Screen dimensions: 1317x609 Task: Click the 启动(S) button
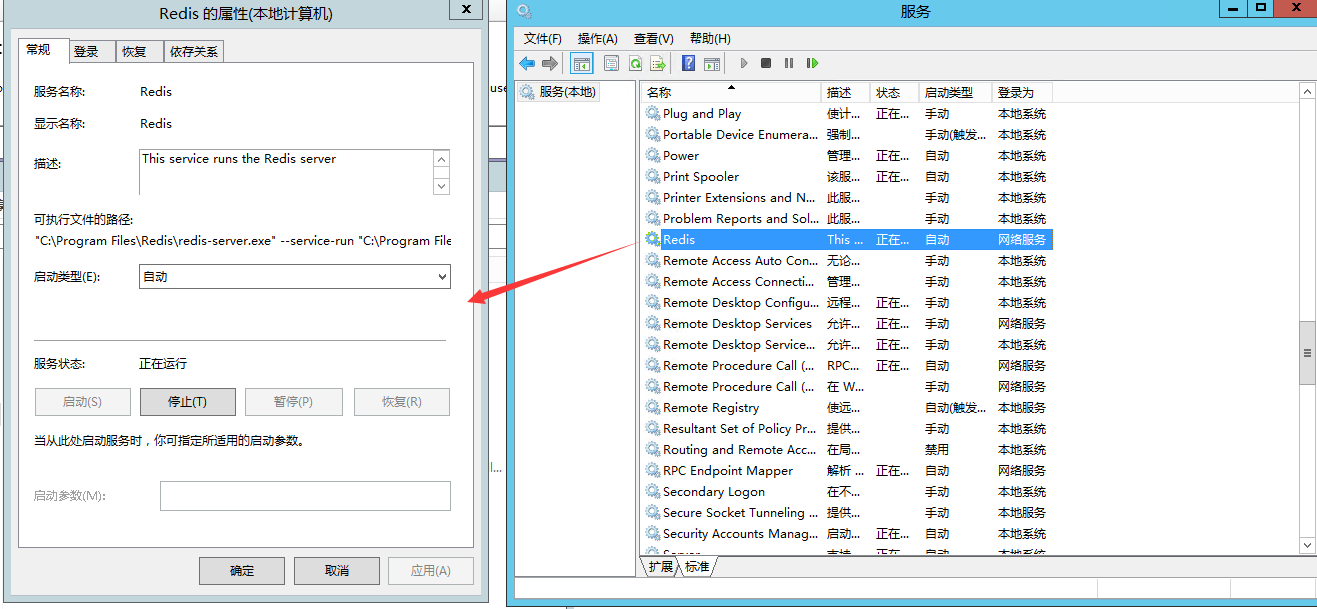click(x=83, y=402)
